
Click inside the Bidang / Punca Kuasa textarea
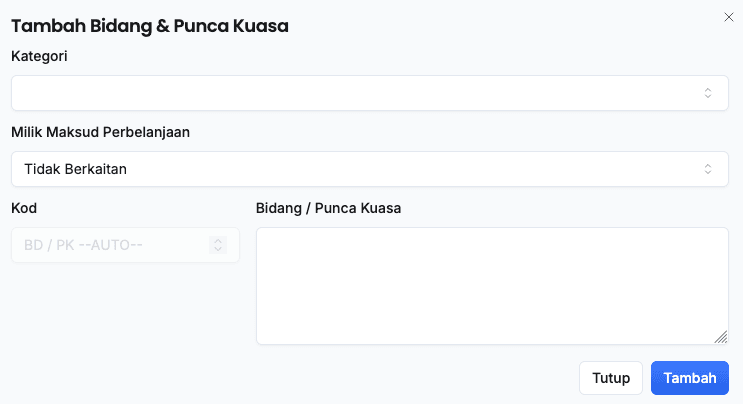pos(492,286)
